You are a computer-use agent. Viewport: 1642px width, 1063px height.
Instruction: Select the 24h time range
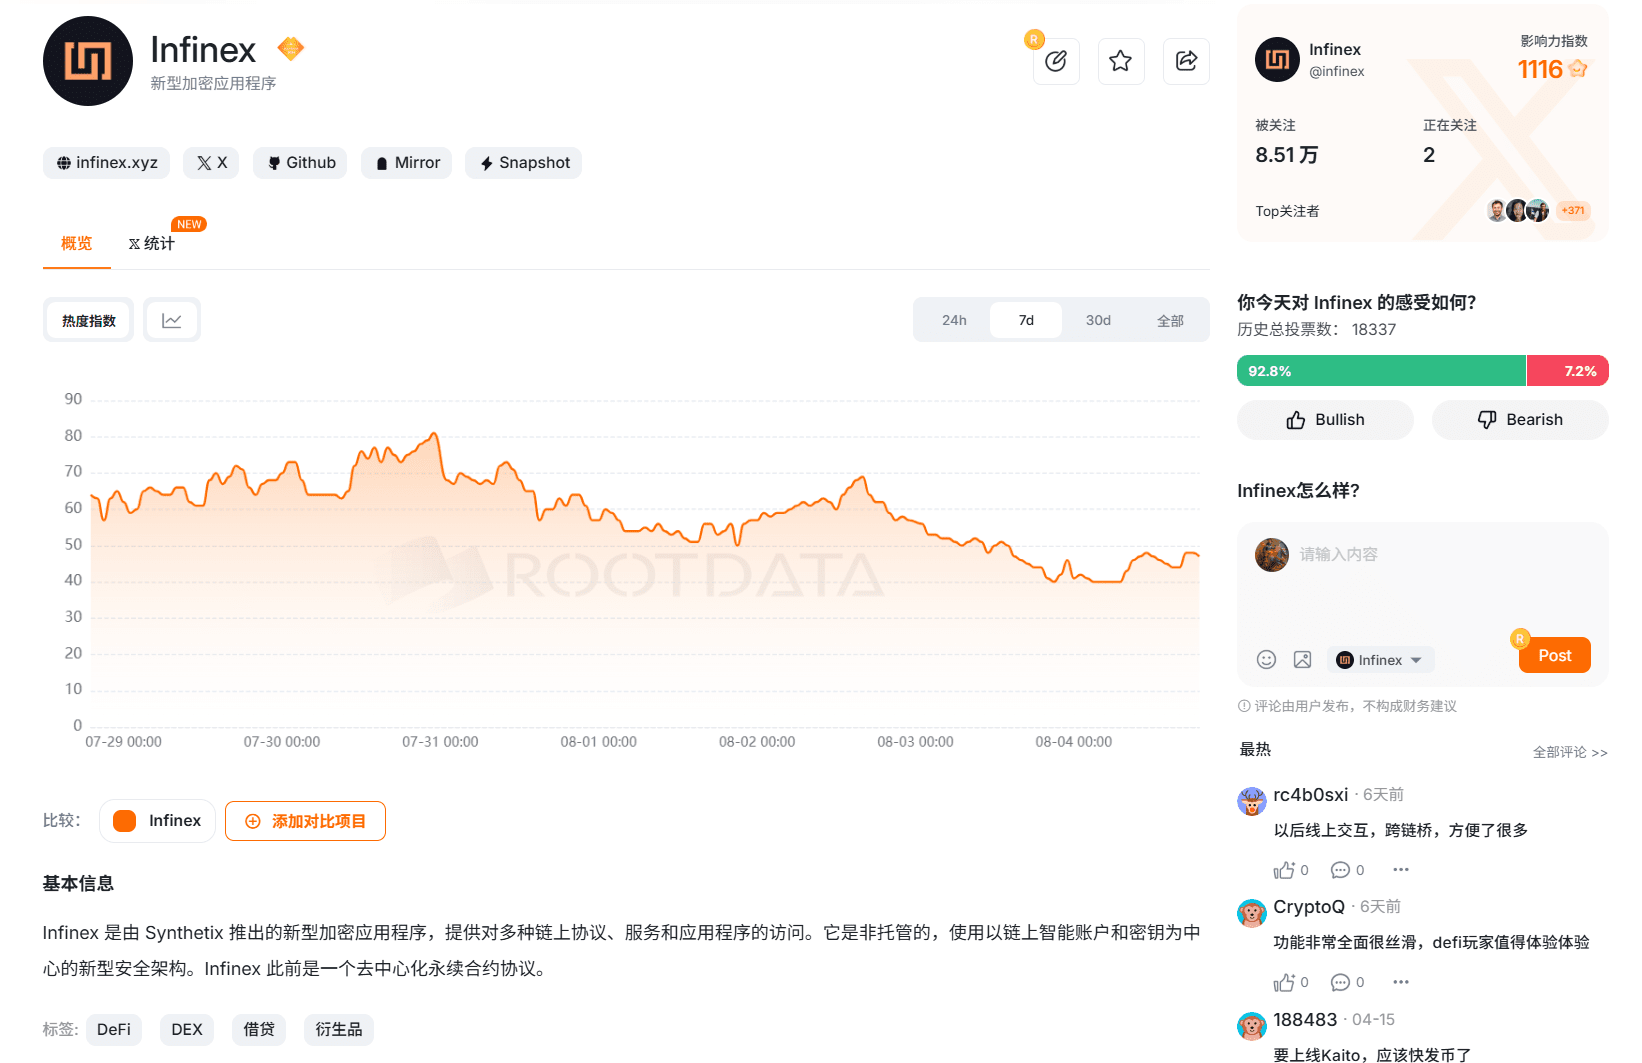click(954, 320)
